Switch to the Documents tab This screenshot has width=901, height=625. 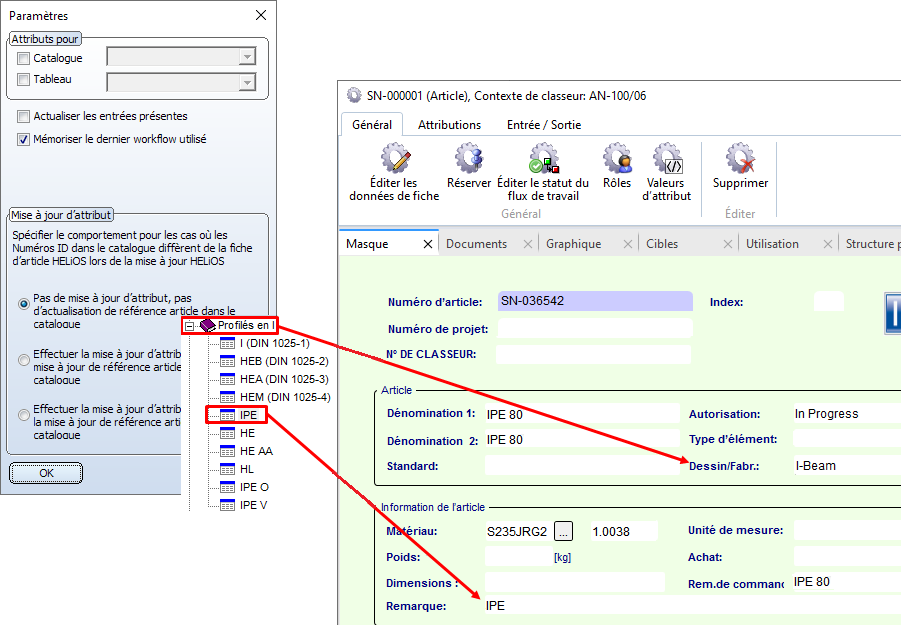476,244
